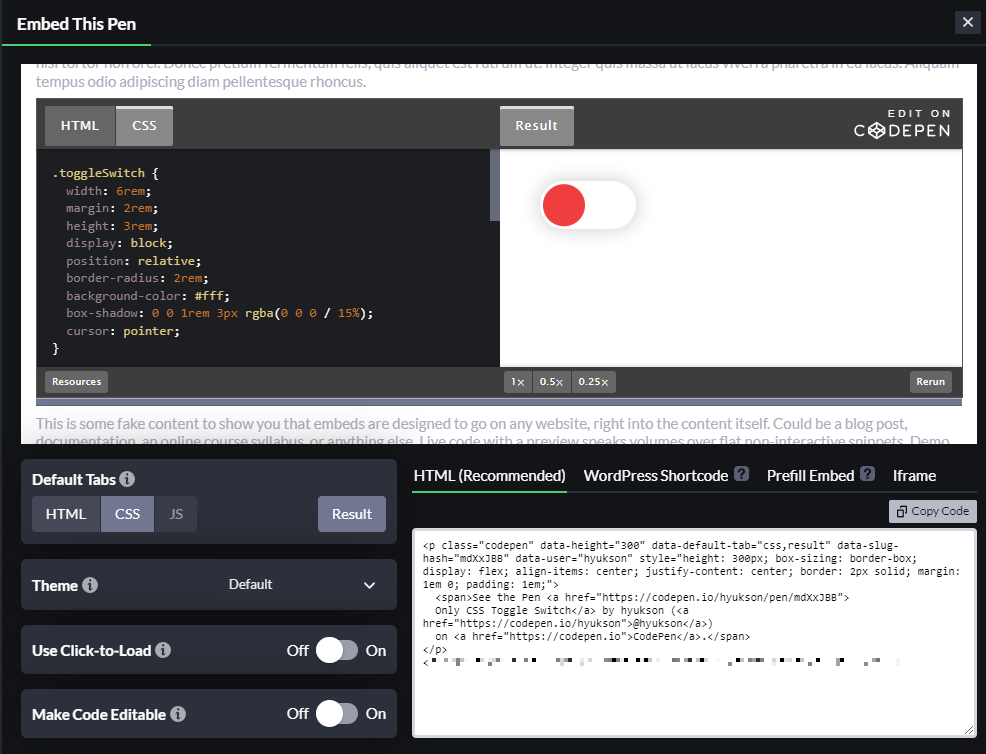Click inside the embed code textarea

pyautogui.click(x=694, y=633)
